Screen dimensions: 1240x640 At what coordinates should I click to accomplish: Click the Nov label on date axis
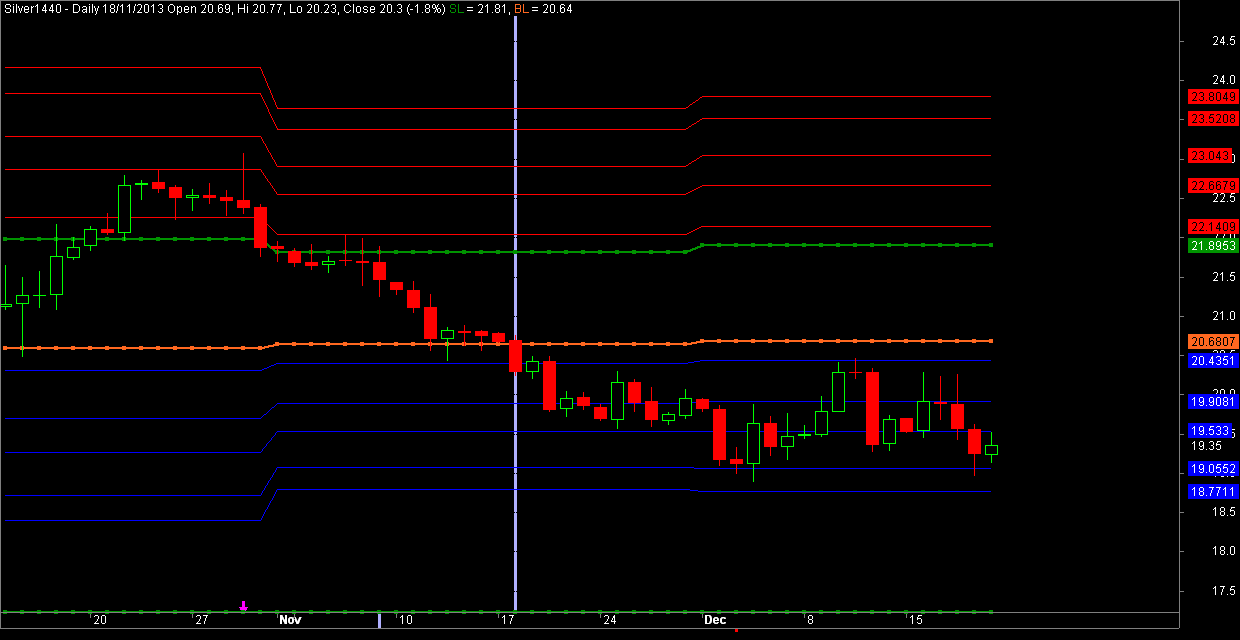290,621
